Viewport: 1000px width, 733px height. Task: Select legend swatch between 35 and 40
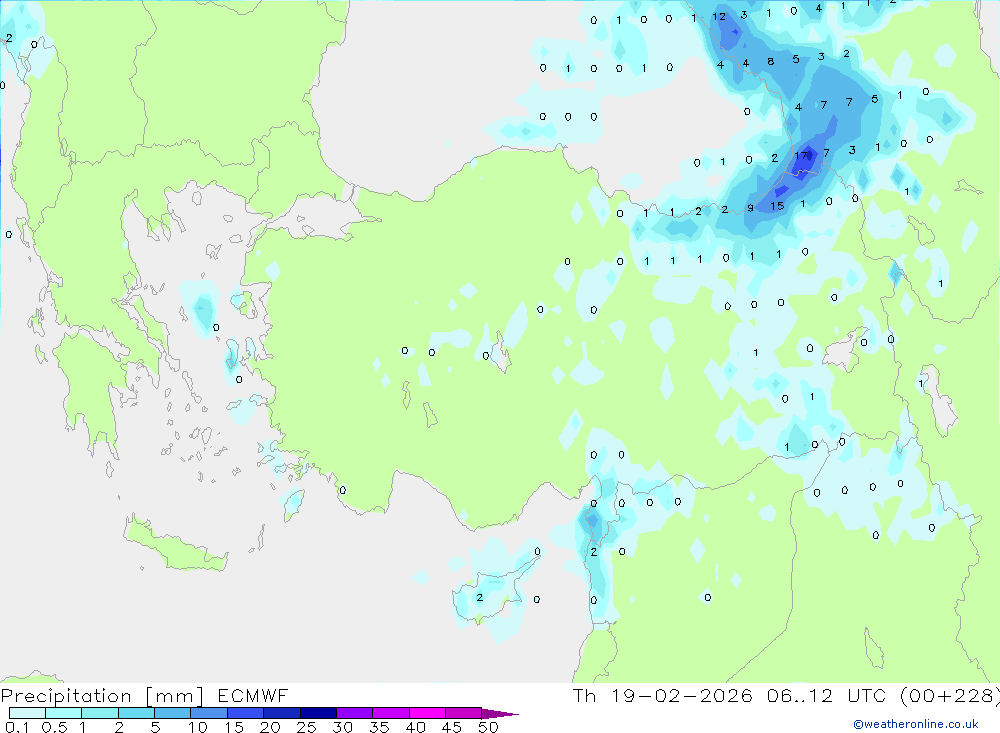pyautogui.click(x=391, y=713)
